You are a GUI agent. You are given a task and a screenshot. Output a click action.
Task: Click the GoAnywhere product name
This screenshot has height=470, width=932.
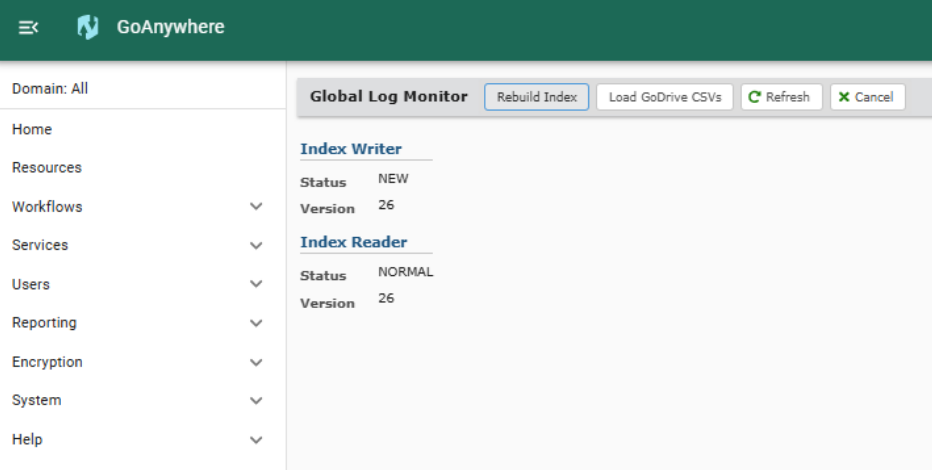pos(171,27)
